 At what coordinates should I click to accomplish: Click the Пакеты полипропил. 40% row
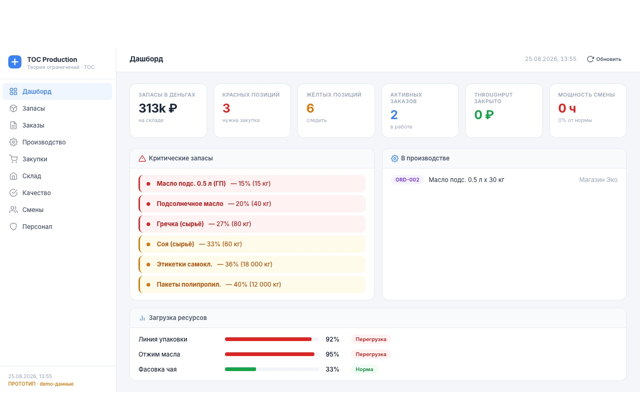tap(252, 284)
